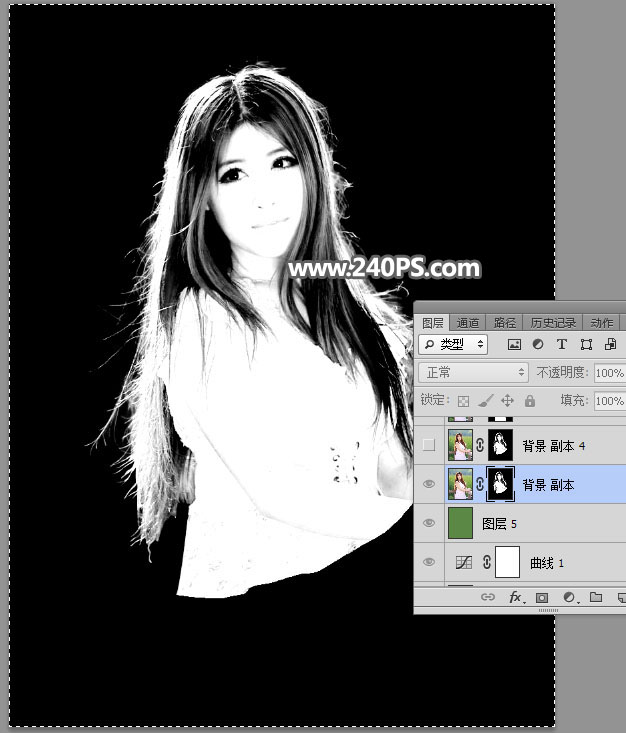Image resolution: width=626 pixels, height=733 pixels.
Task: Filter layers by smart object type
Action: point(611,345)
